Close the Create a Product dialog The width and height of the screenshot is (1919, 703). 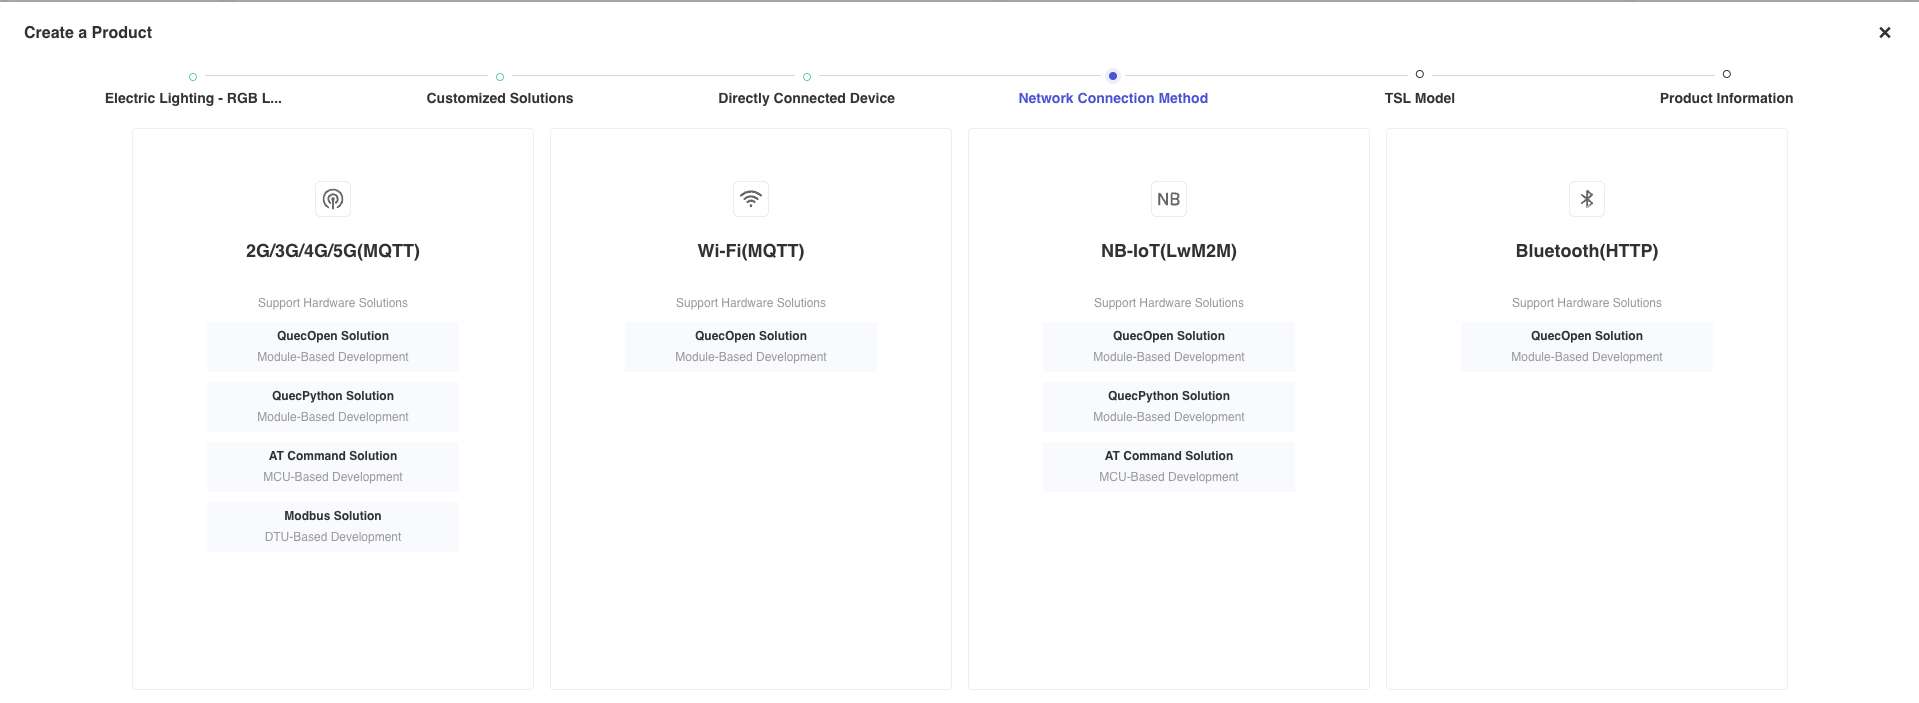(x=1885, y=32)
